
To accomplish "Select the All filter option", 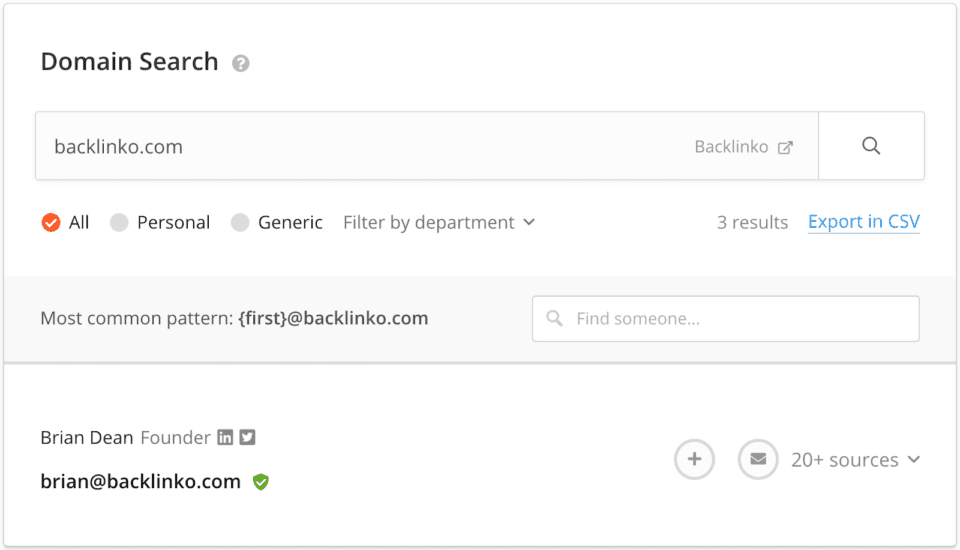I will (51, 222).
